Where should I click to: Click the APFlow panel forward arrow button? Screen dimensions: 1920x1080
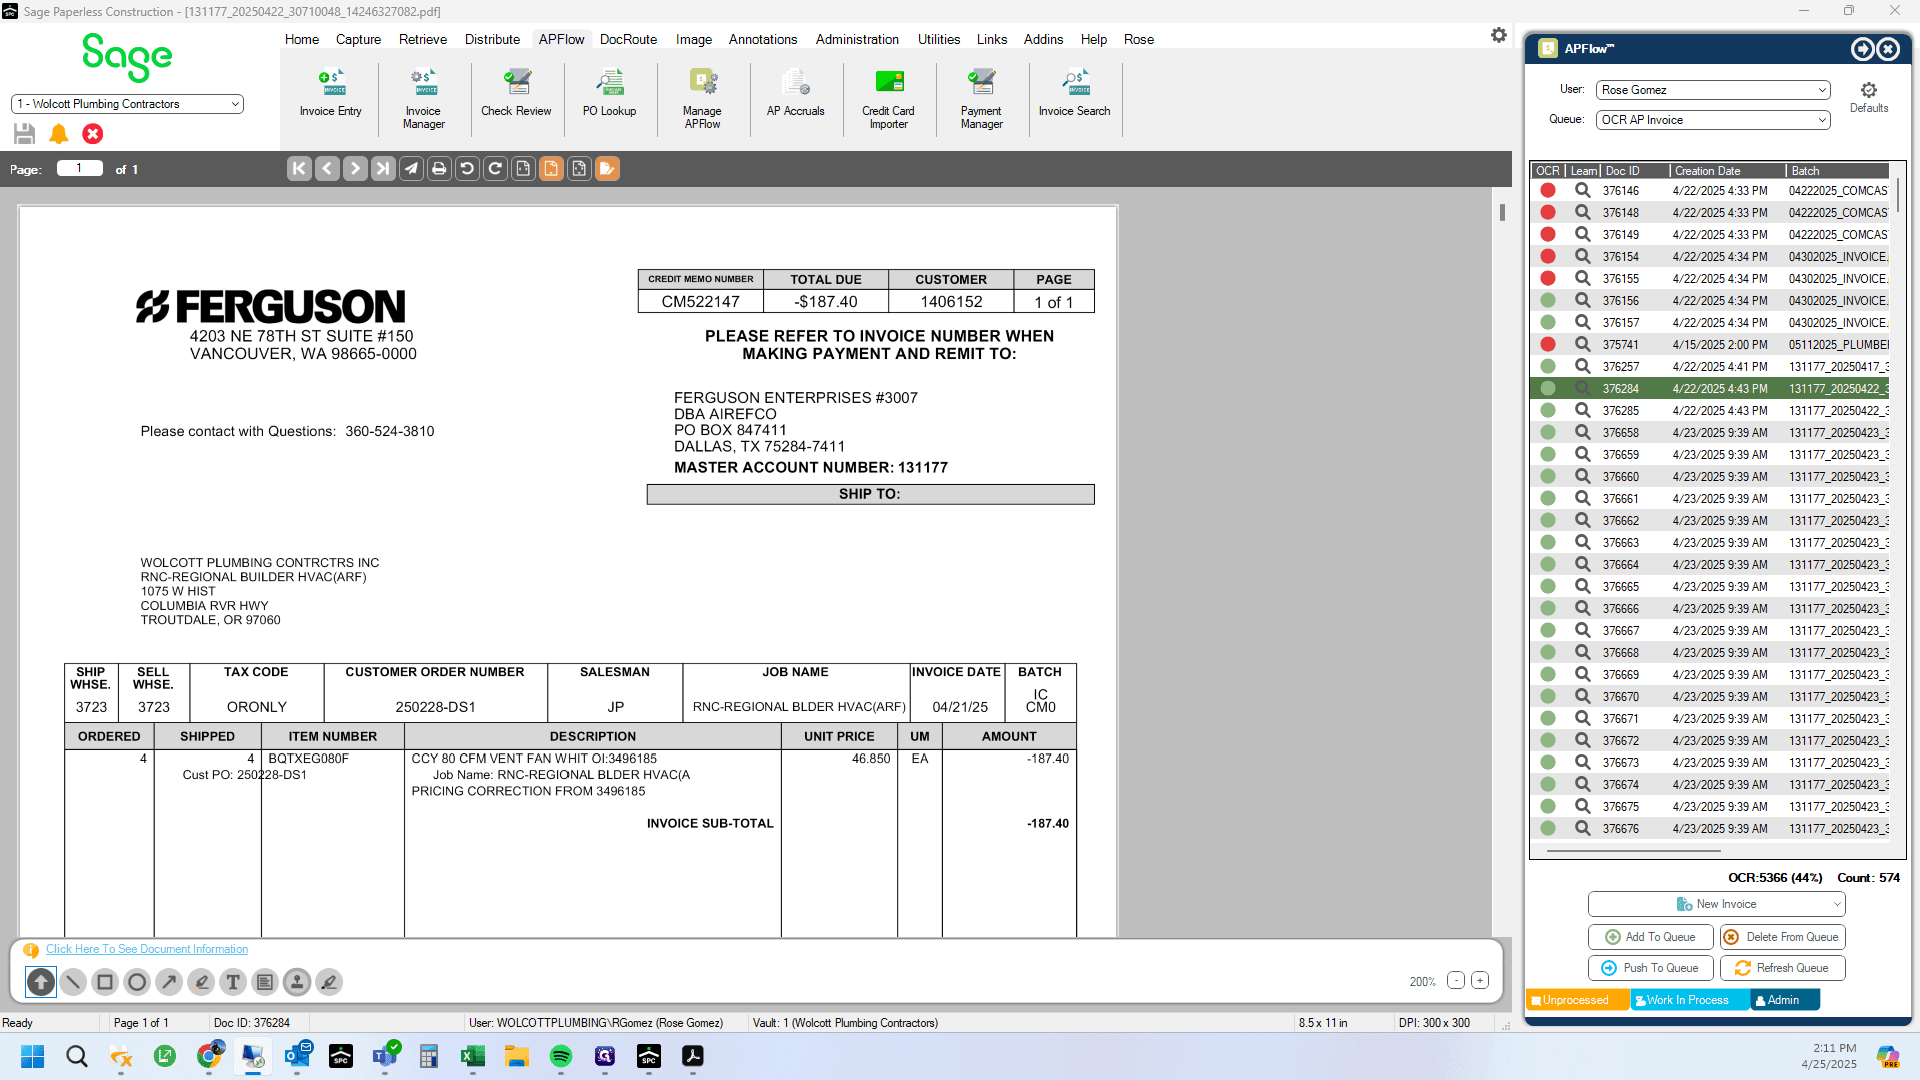coord(1862,49)
